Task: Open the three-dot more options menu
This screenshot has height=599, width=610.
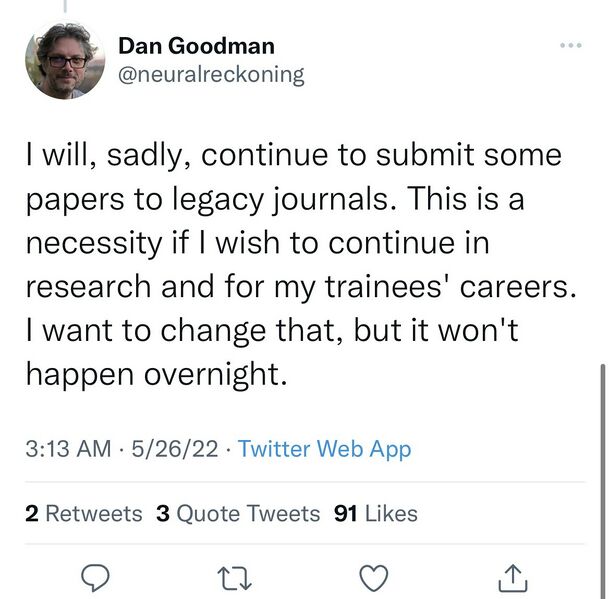Action: [x=570, y=46]
